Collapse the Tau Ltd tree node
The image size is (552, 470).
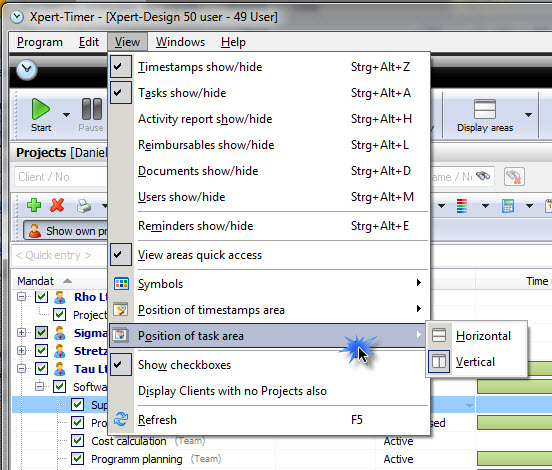point(21,369)
